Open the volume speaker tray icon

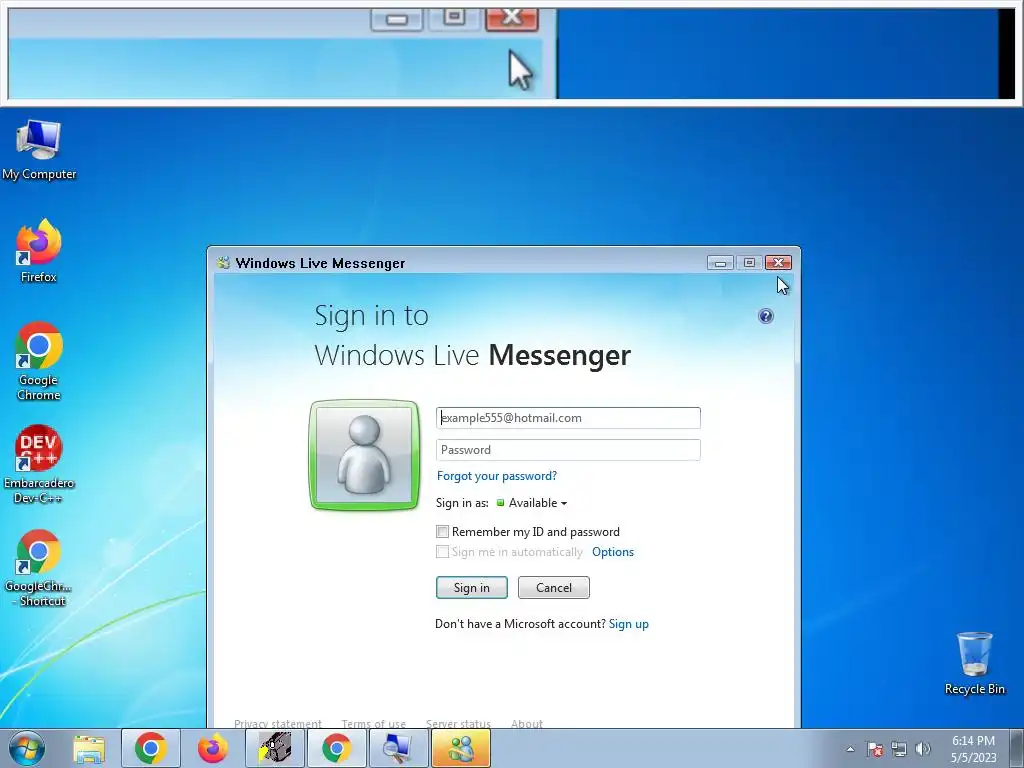pos(923,749)
